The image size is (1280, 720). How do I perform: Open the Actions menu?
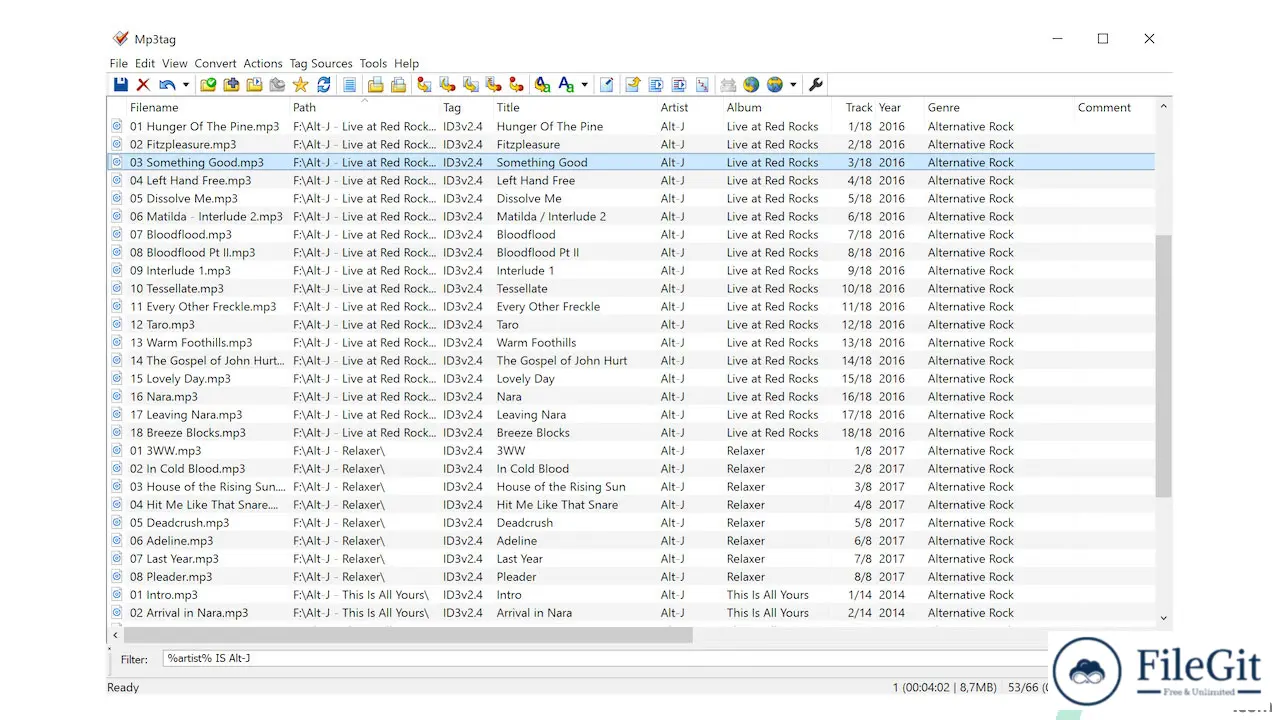[263, 63]
